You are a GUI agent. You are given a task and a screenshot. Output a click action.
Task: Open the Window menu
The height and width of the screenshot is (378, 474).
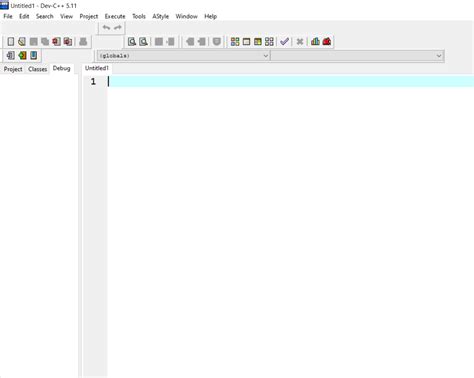click(186, 16)
